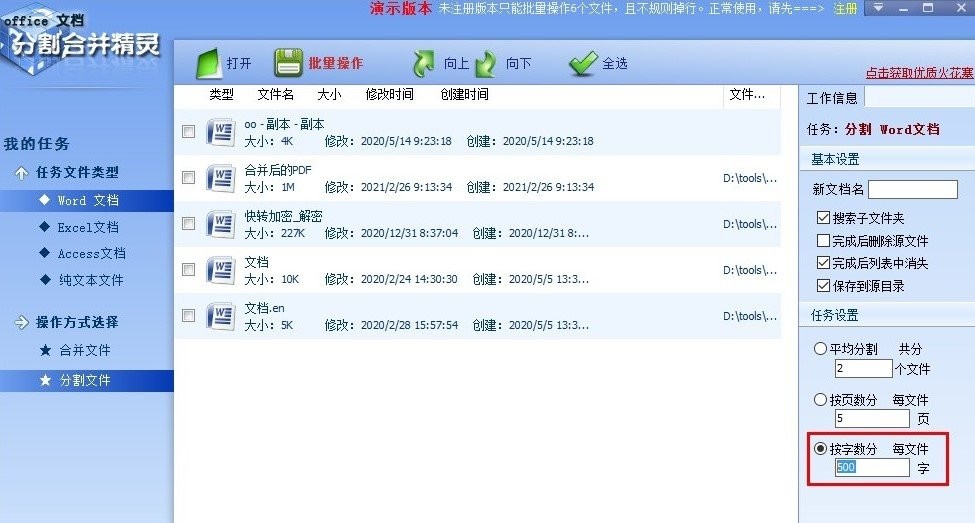
Task: Select the 平均分割 radio button
Action: [x=821, y=349]
